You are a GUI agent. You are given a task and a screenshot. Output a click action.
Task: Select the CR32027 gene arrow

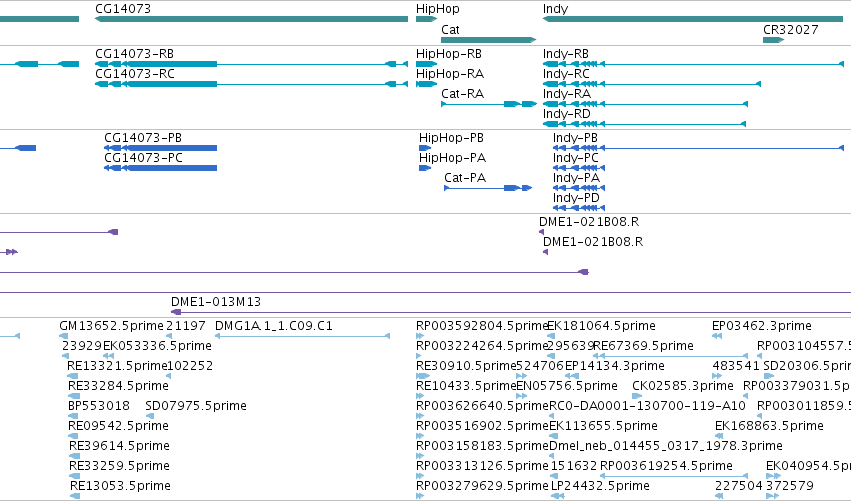click(x=773, y=40)
